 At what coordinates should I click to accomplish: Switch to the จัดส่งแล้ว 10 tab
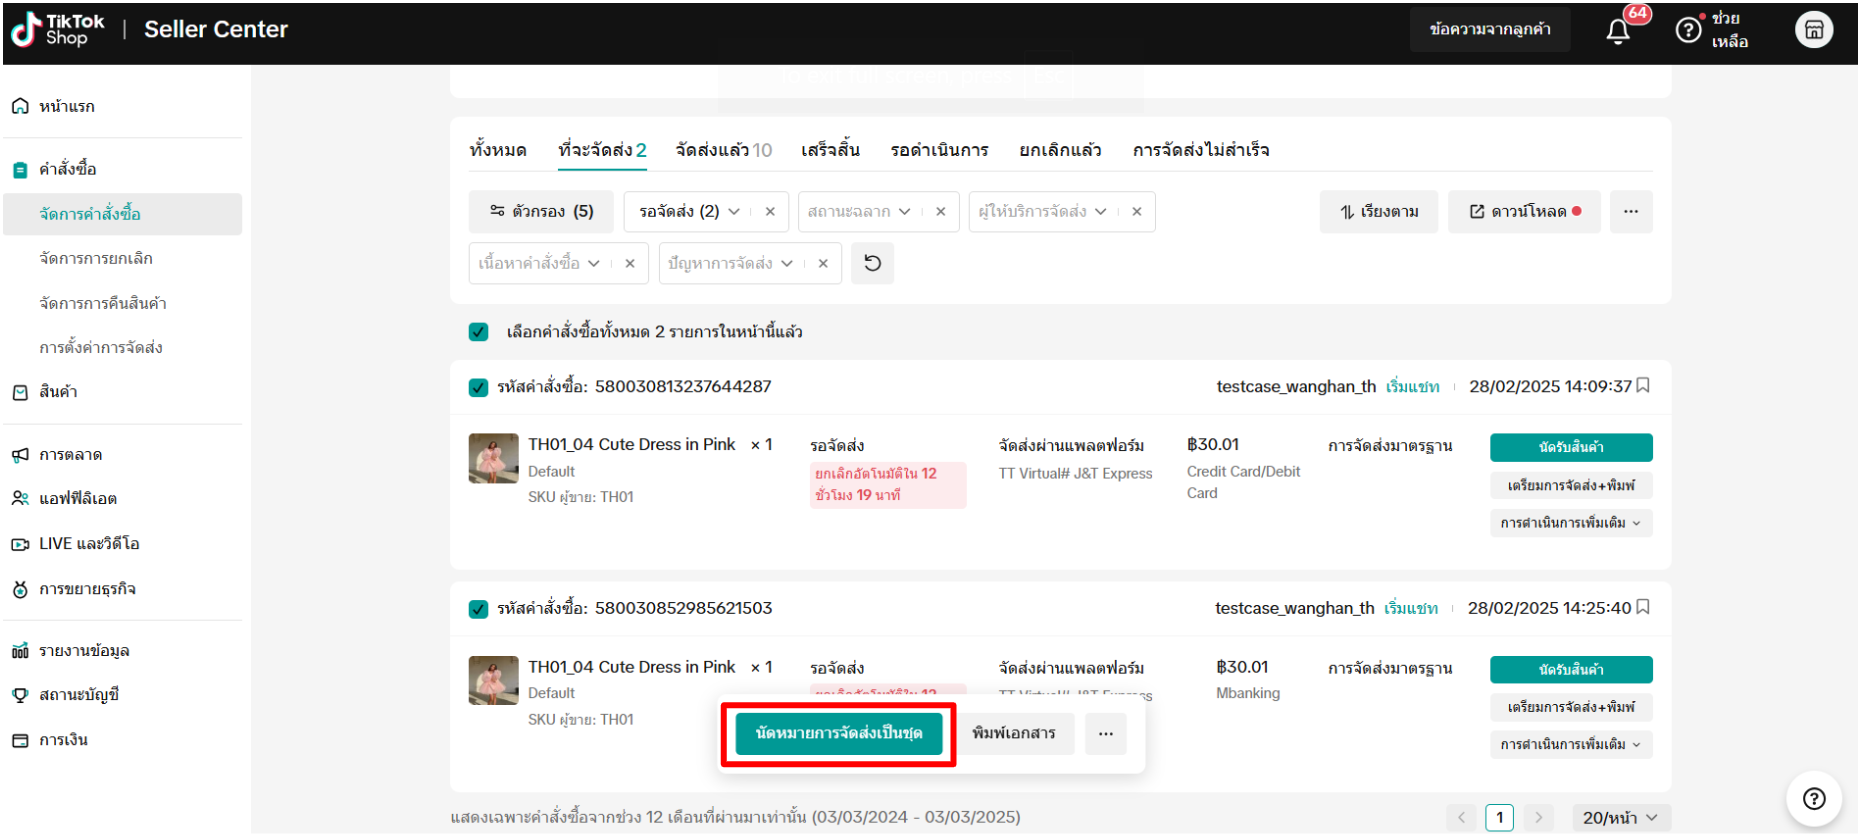(723, 150)
